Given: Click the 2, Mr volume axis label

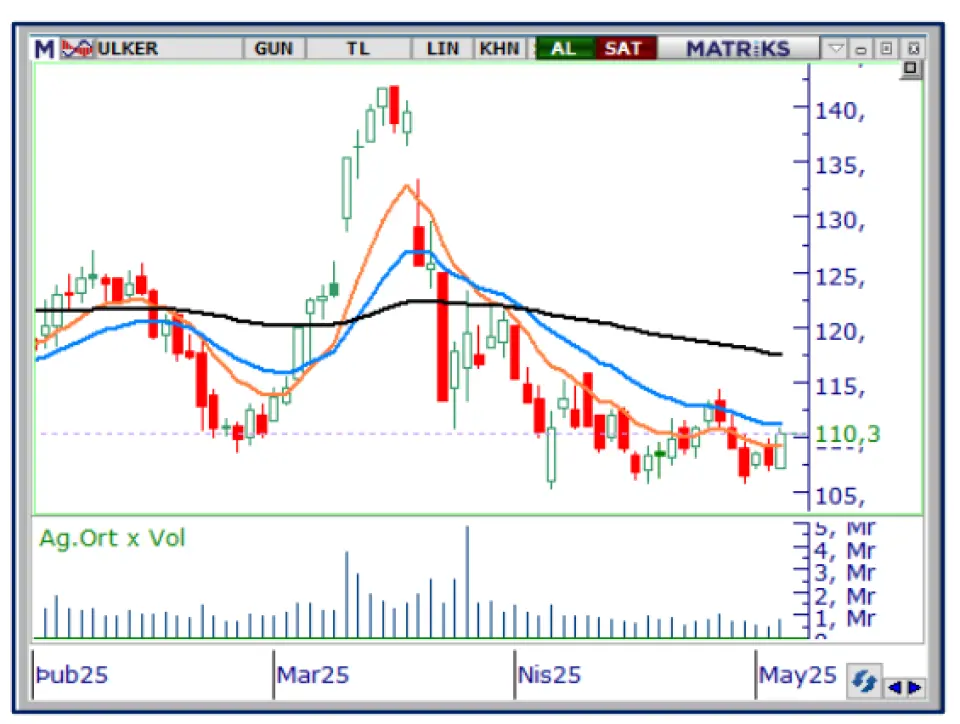Looking at the screenshot, I should click(845, 595).
